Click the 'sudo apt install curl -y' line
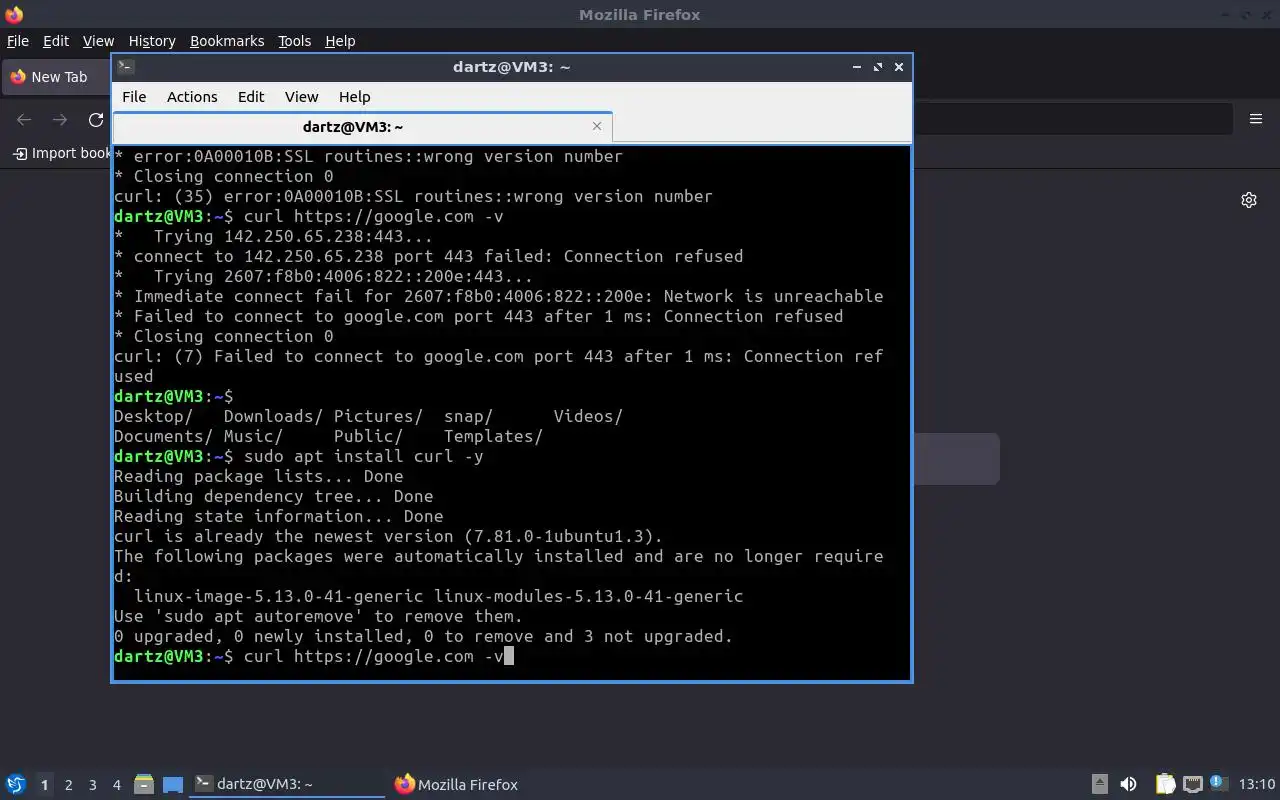Viewport: 1280px width, 800px height. 363,456
